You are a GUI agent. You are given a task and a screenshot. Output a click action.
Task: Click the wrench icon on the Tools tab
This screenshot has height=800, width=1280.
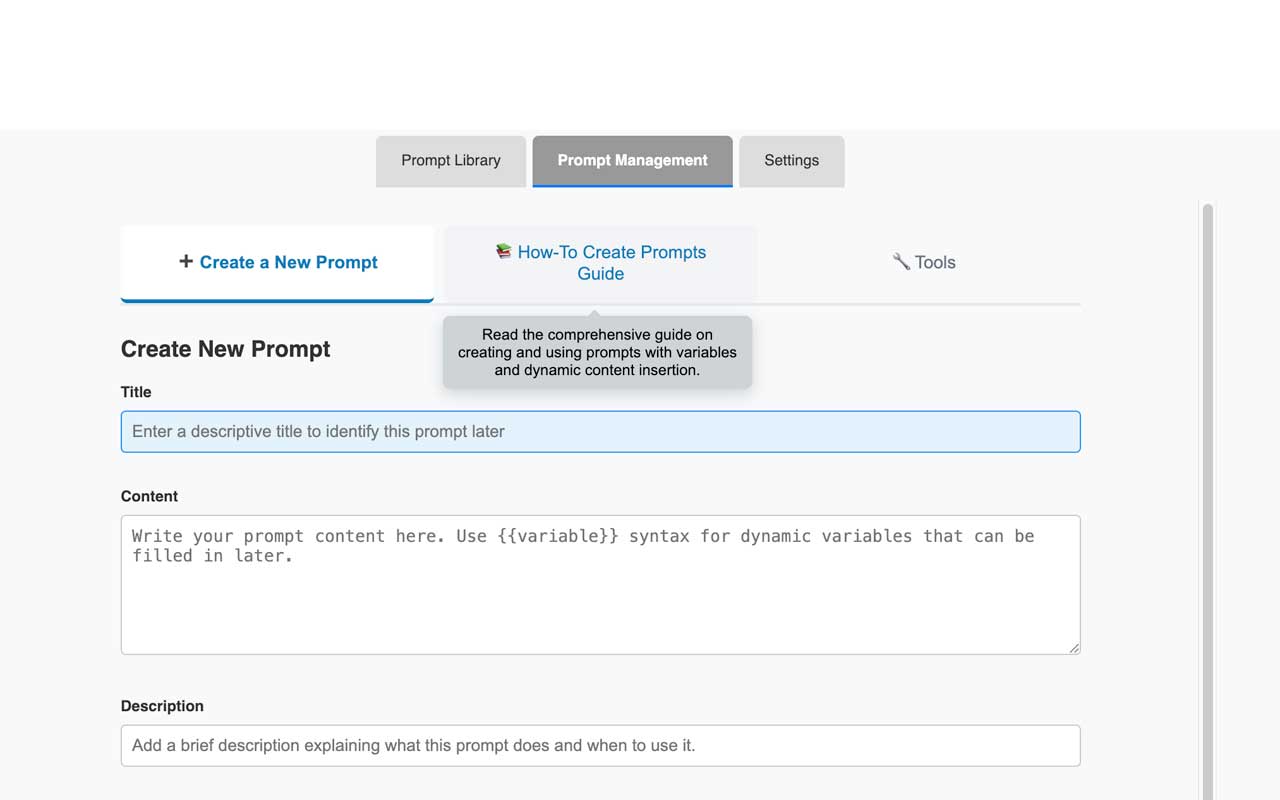901,261
